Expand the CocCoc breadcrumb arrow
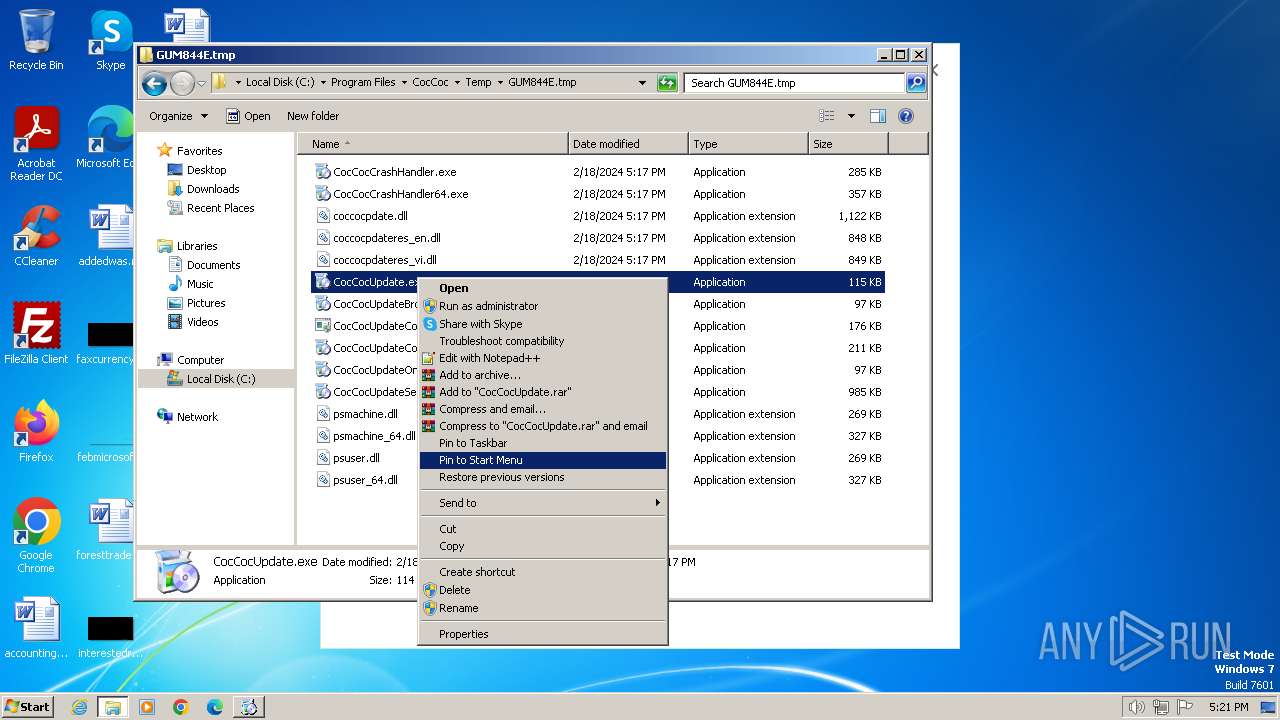 (457, 82)
